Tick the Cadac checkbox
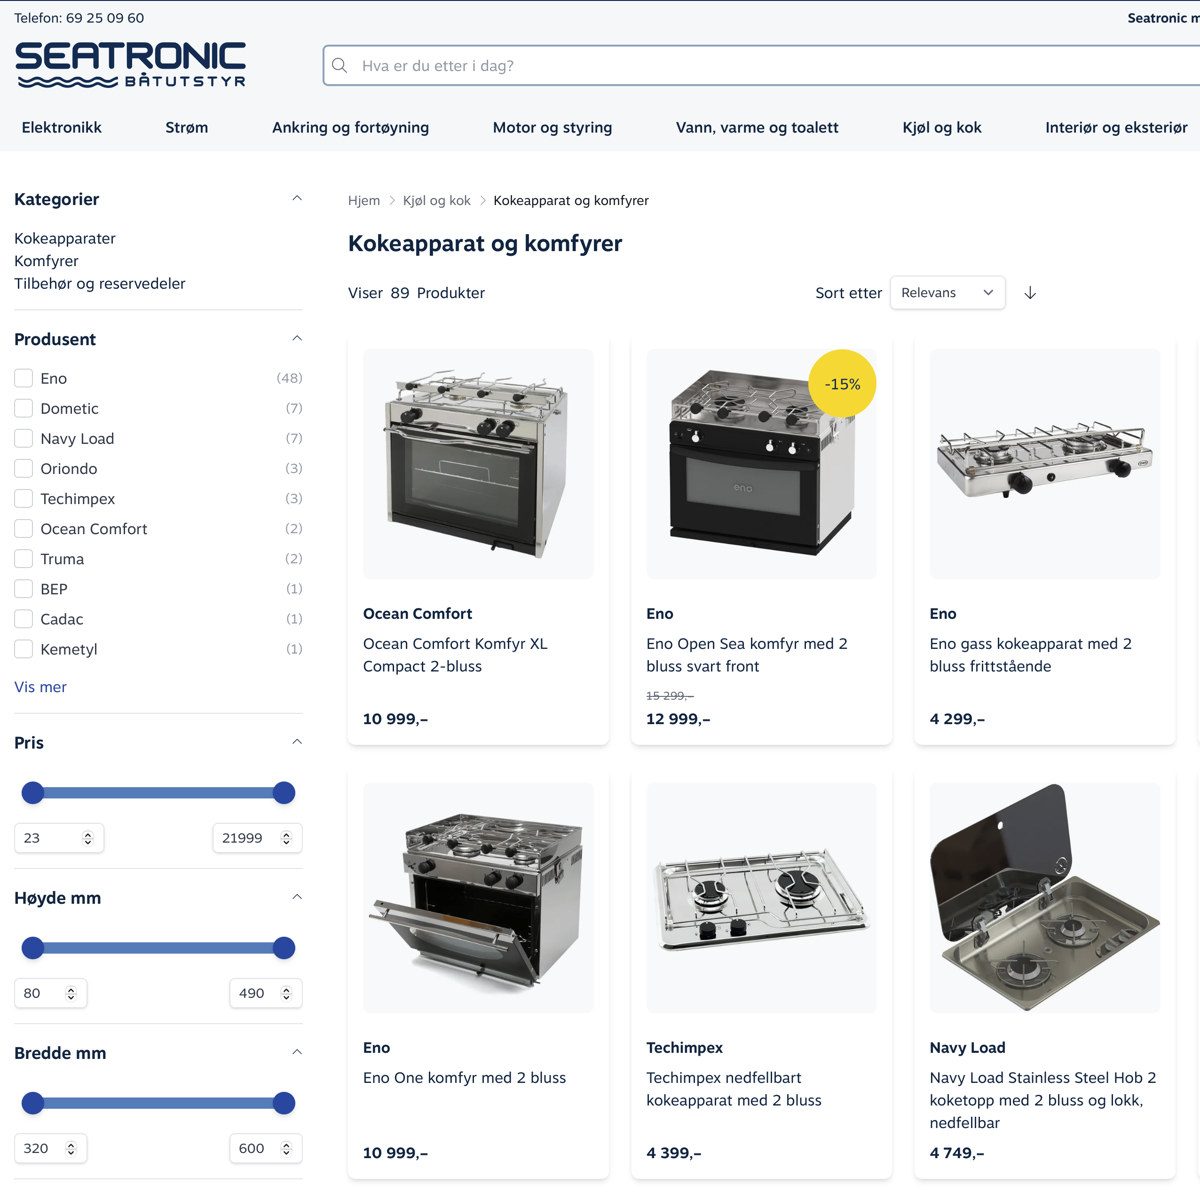 coord(24,618)
